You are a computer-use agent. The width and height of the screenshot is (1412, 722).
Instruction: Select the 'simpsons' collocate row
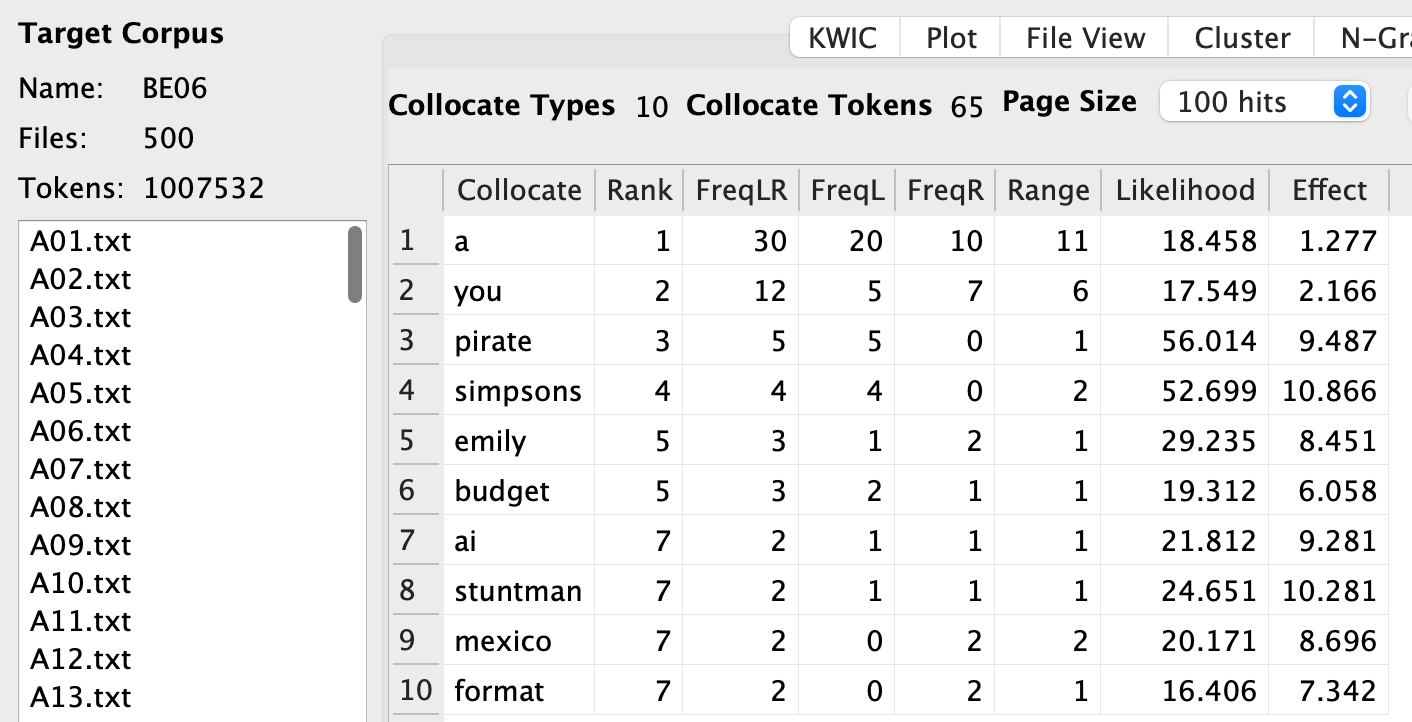(x=517, y=391)
